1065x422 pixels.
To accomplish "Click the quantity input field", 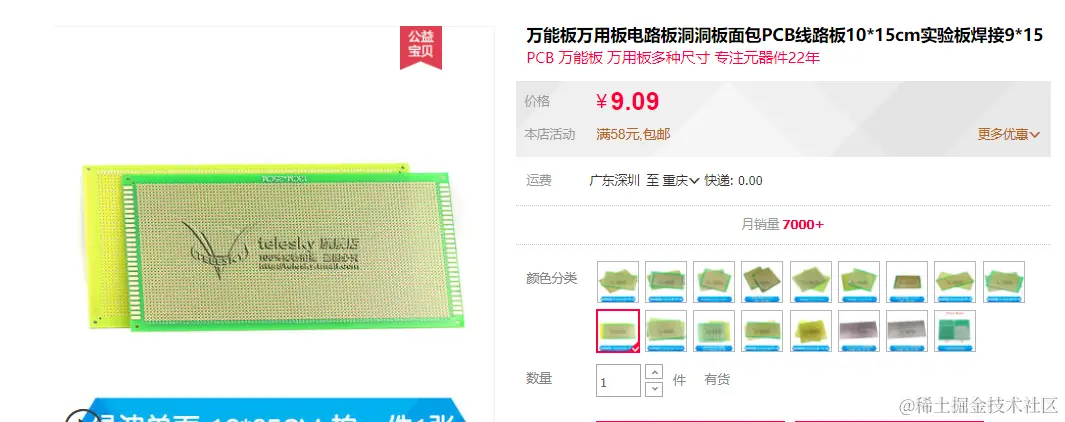I will (x=618, y=381).
